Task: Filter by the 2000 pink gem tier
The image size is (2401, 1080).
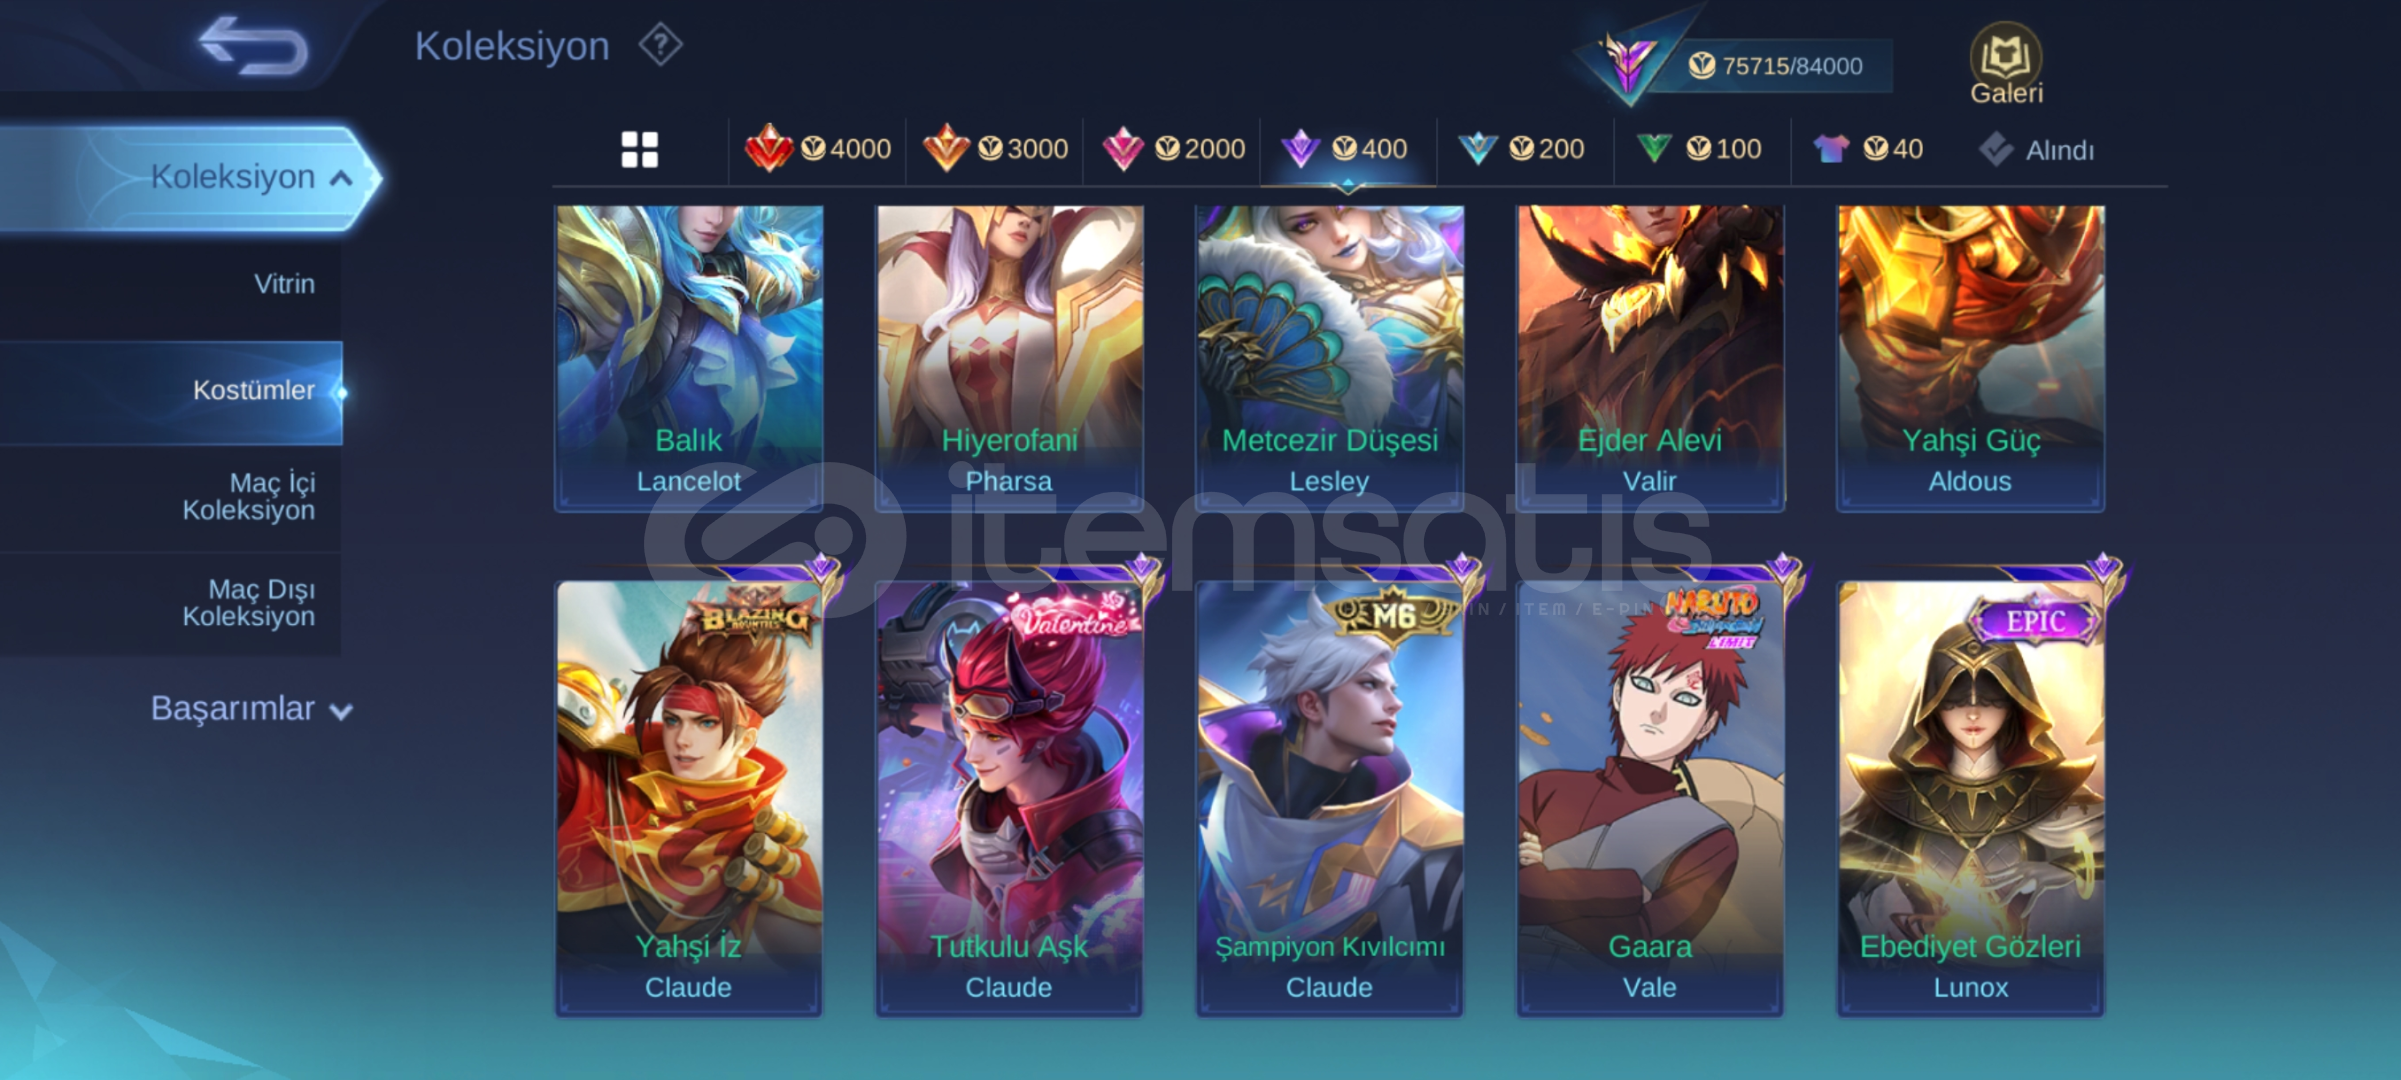Action: (1173, 149)
